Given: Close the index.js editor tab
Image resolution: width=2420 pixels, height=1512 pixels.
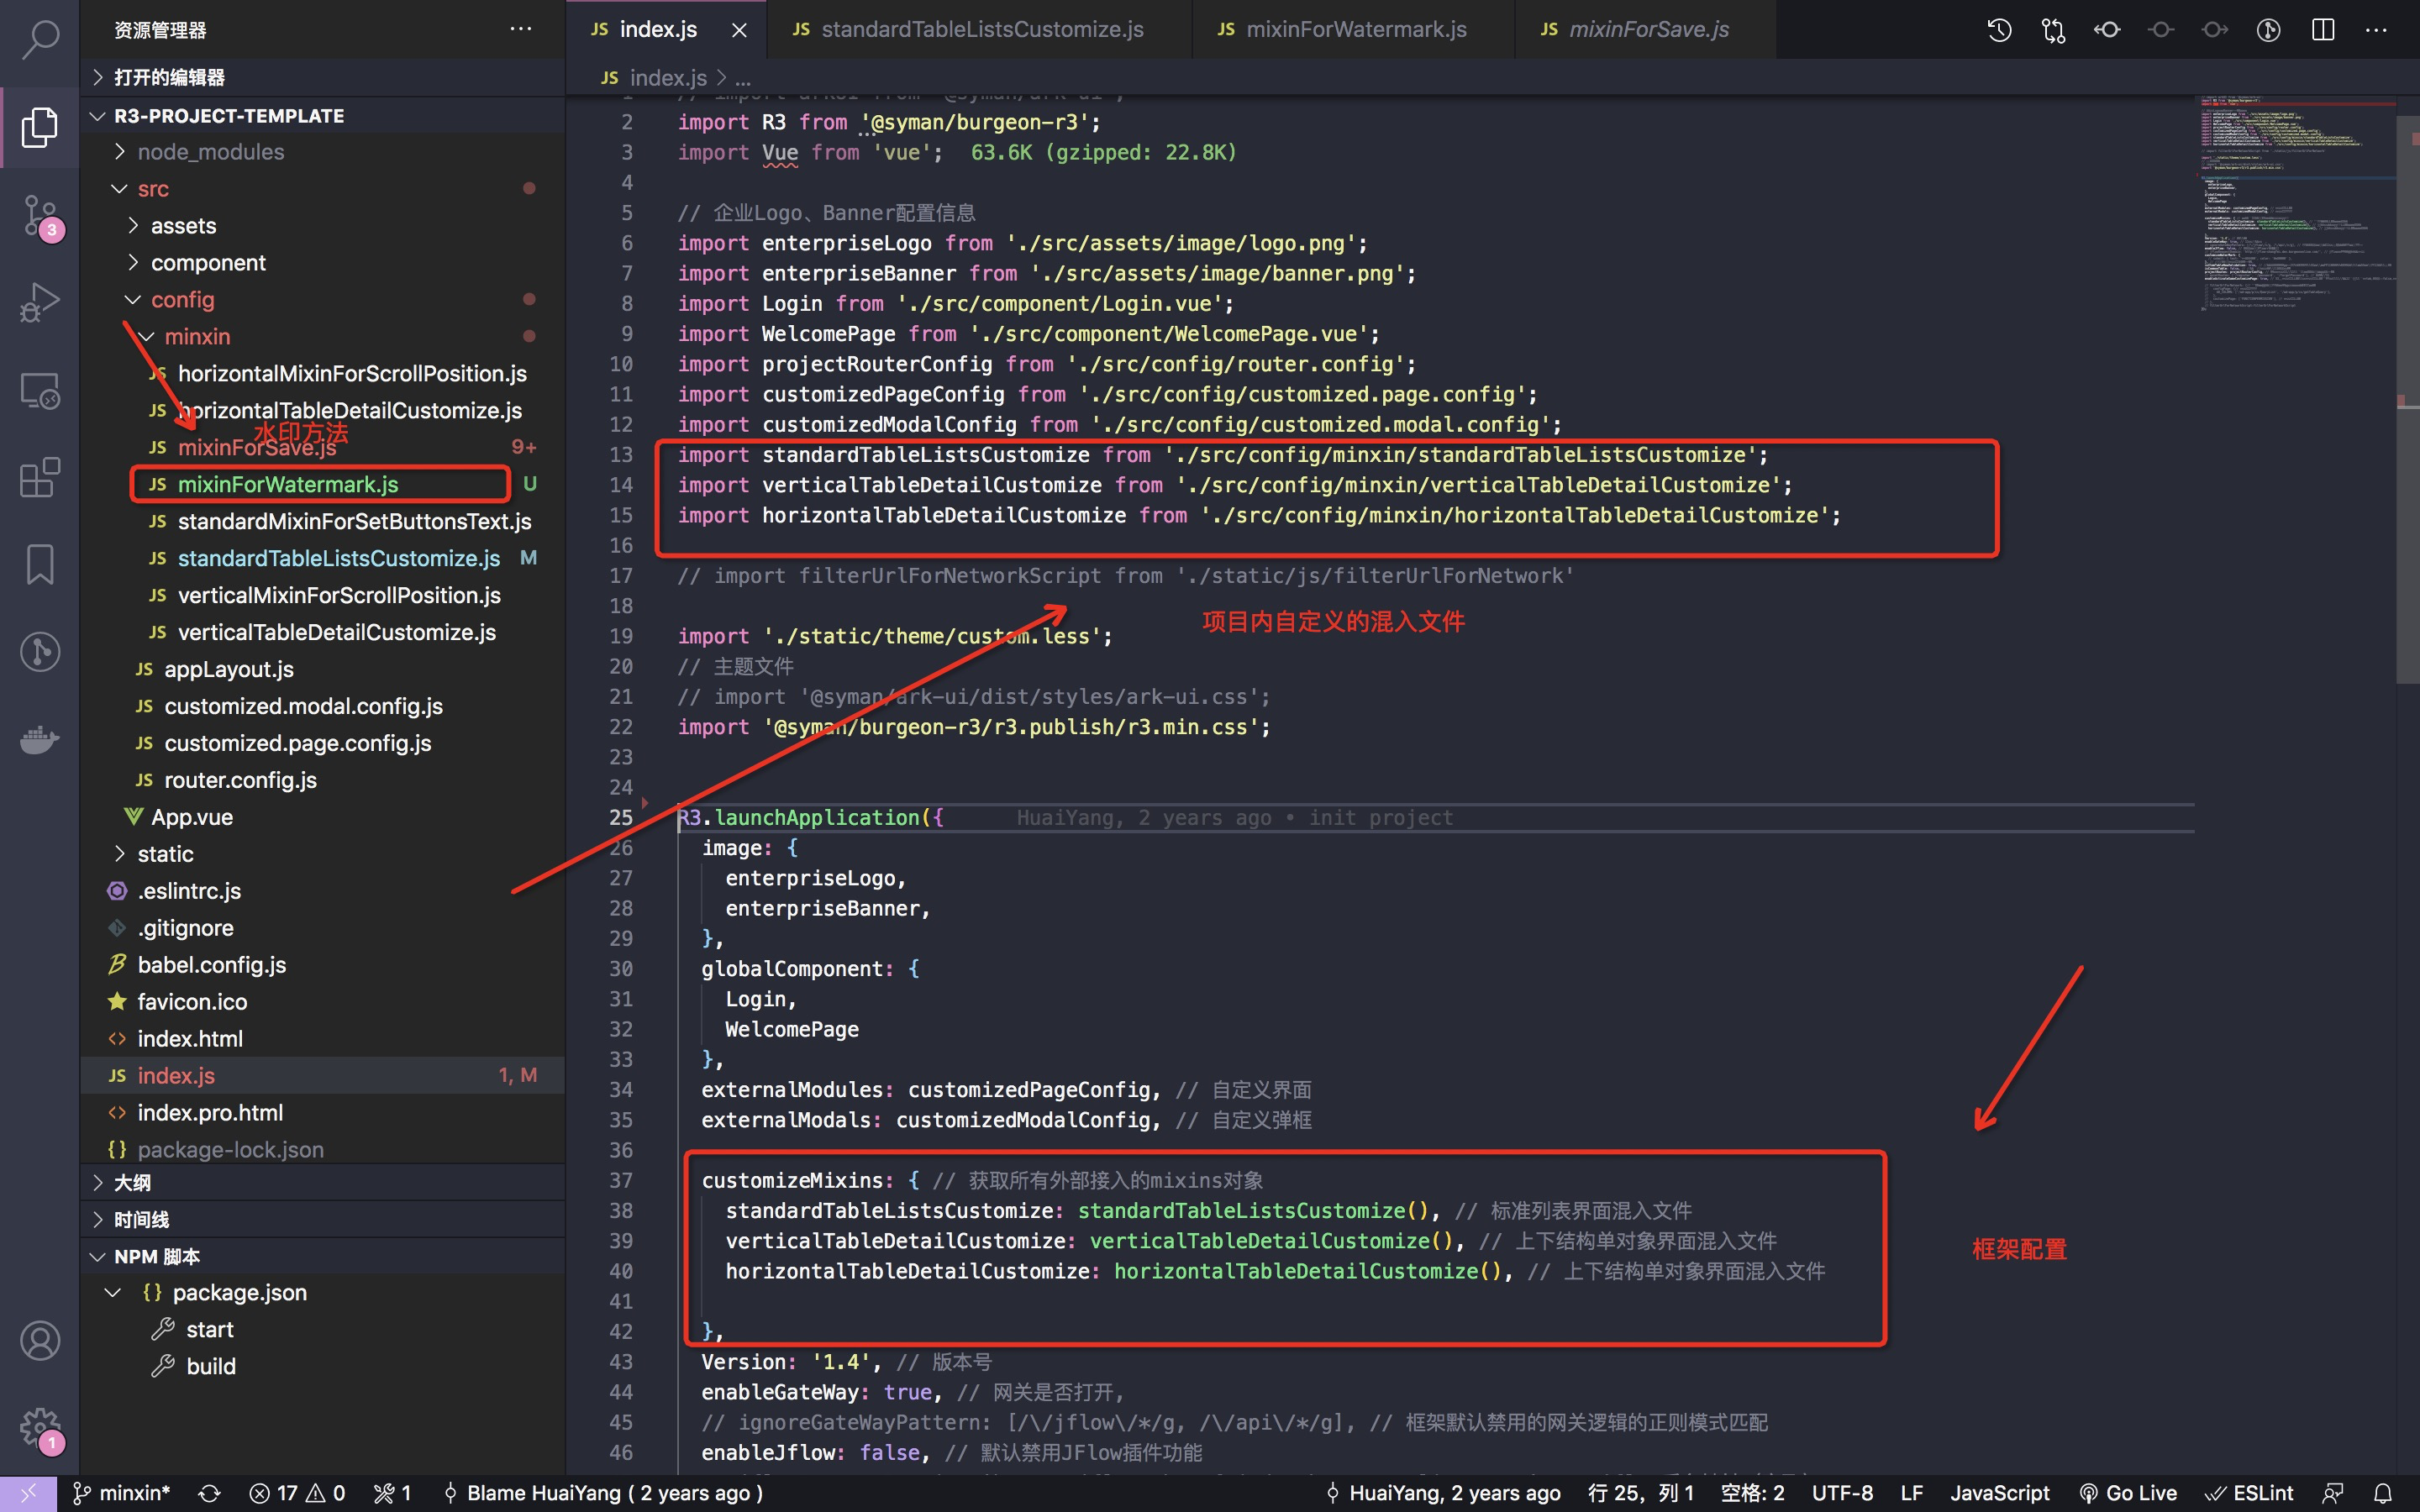Looking at the screenshot, I should click(x=739, y=30).
